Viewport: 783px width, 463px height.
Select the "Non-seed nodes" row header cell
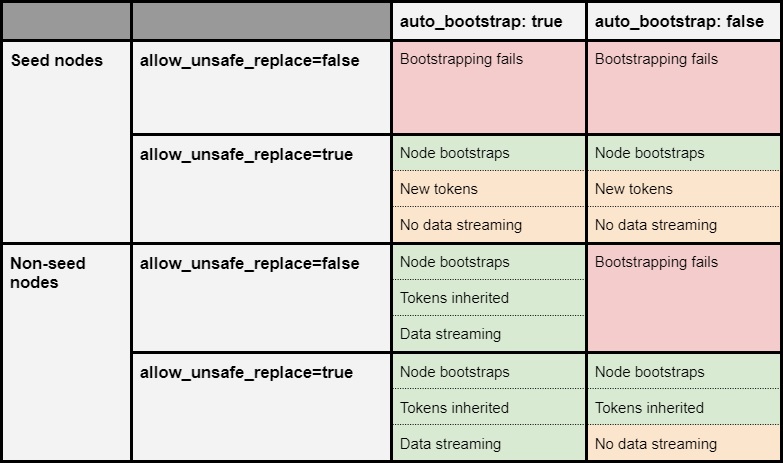click(48, 272)
